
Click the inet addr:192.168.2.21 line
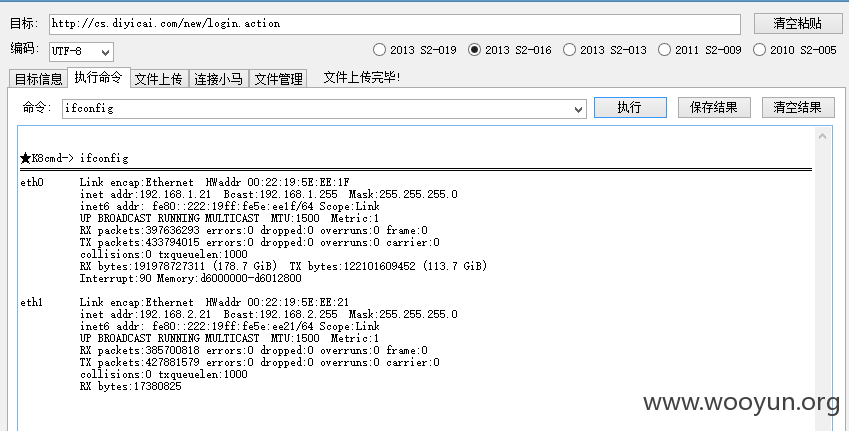coord(269,315)
